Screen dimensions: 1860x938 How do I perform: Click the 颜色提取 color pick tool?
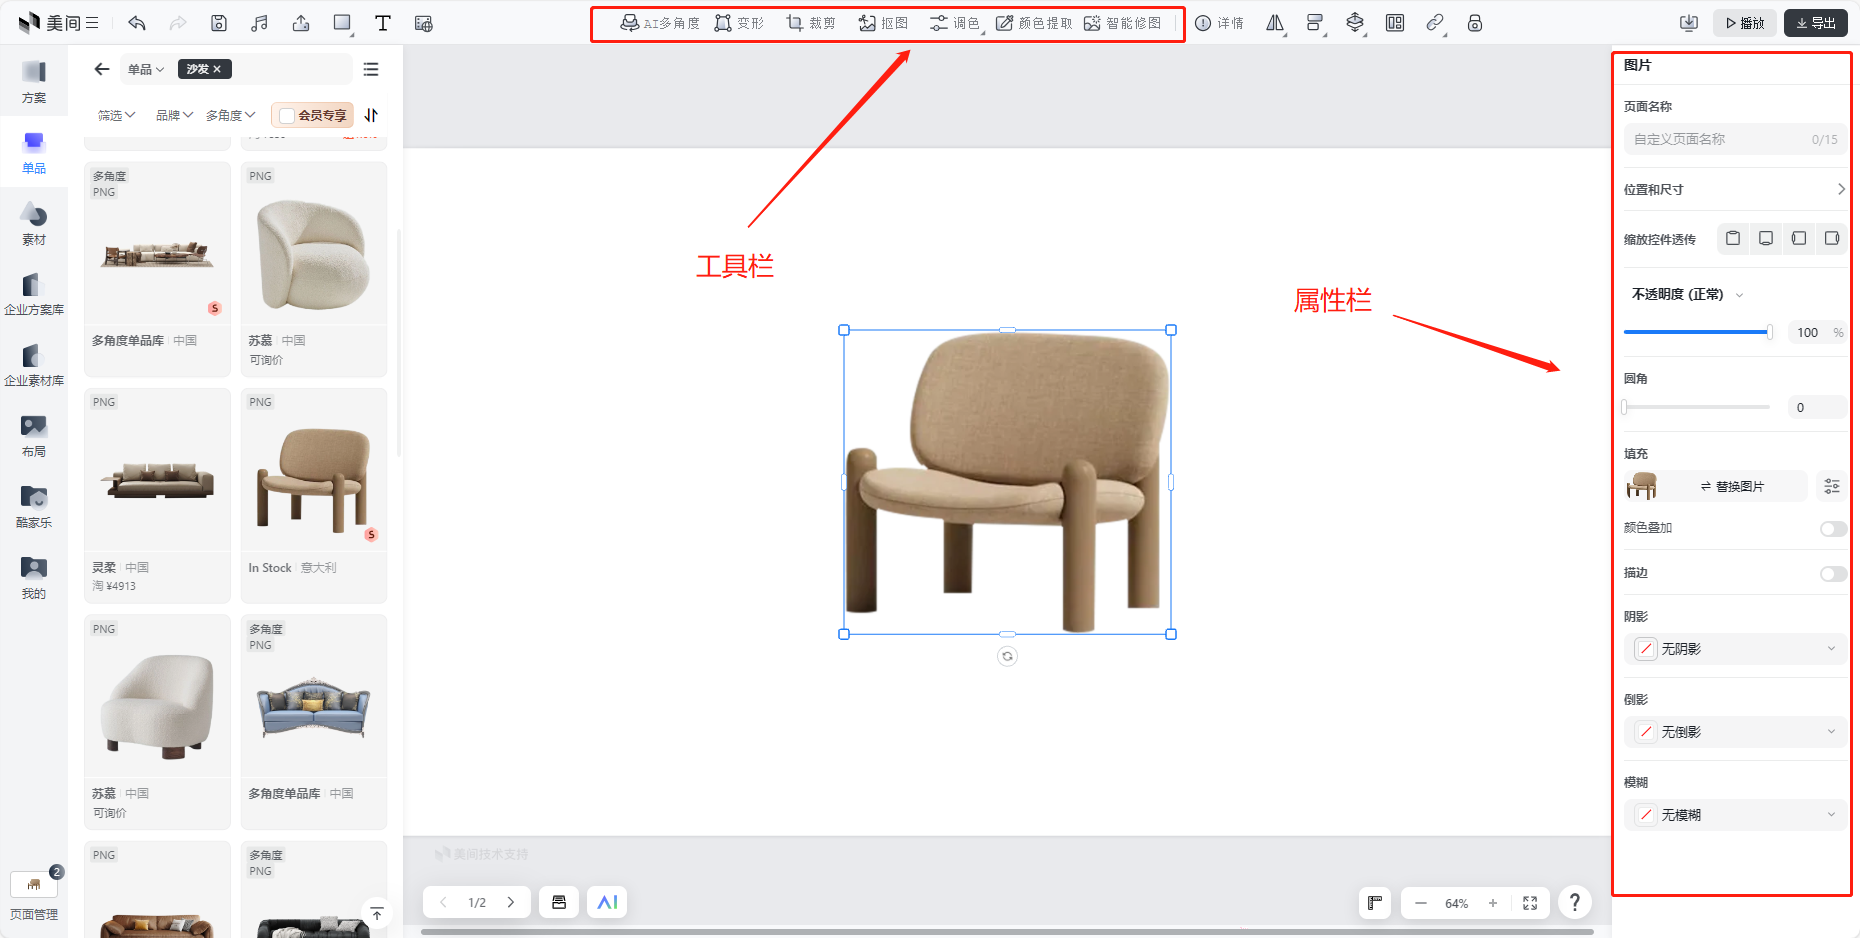point(1034,23)
